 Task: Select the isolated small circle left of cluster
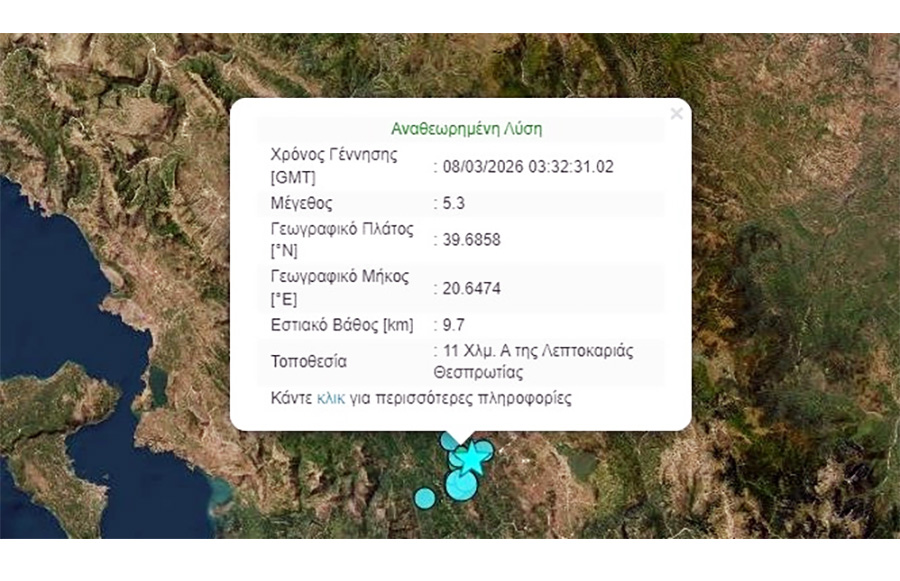point(425,497)
